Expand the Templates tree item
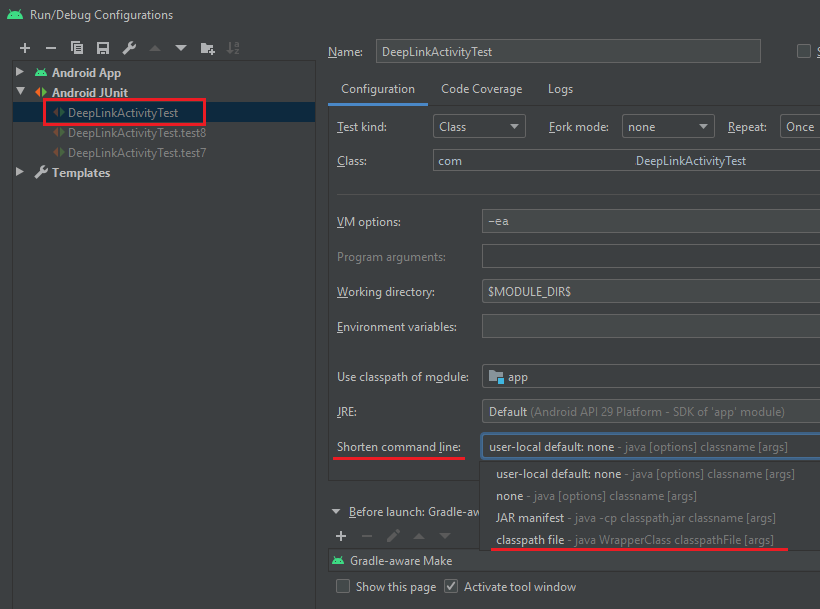Screen dimensions: 820x609 click(18, 172)
